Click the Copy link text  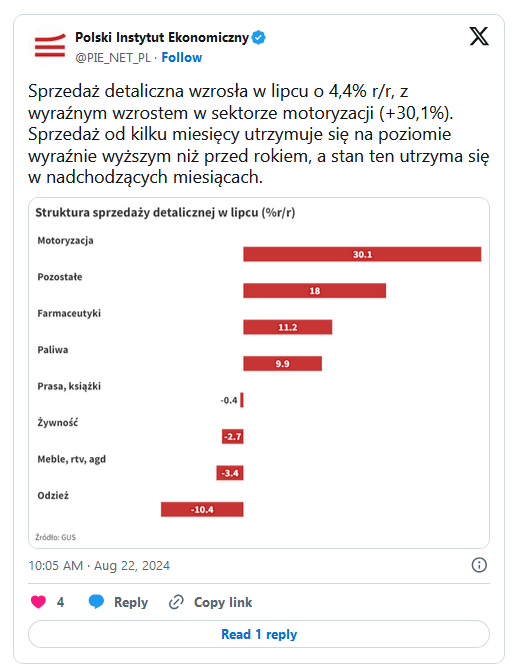[223, 602]
